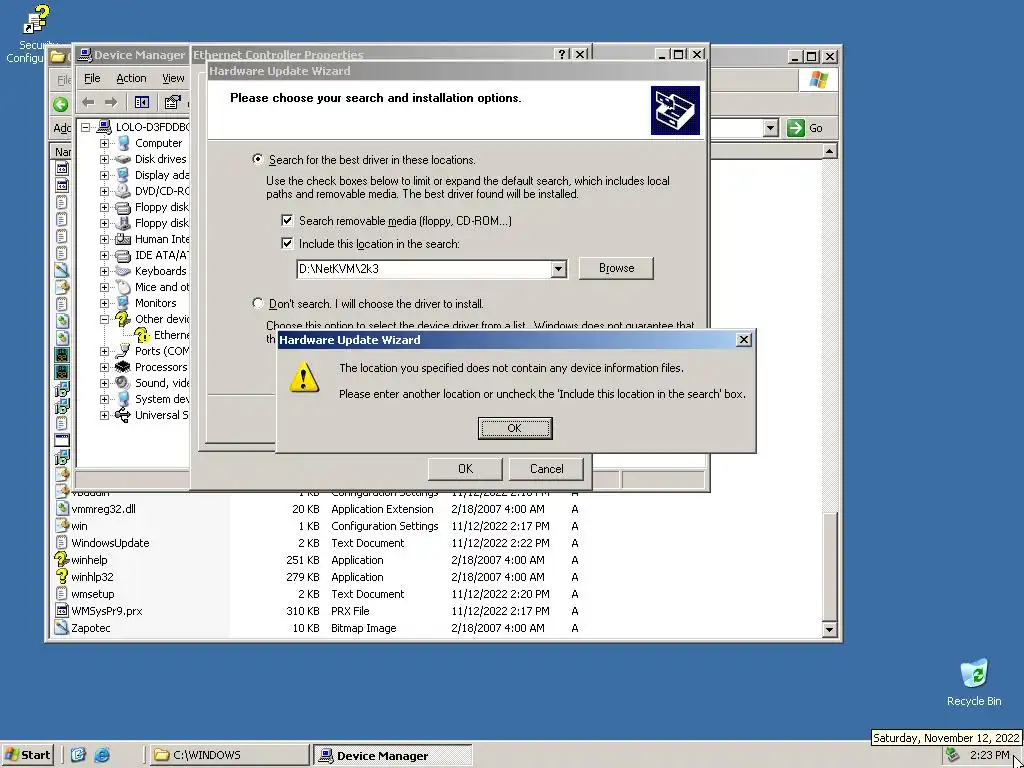Select the Mice and other pointing devices icon
The width and height of the screenshot is (1024, 768).
tap(123, 287)
